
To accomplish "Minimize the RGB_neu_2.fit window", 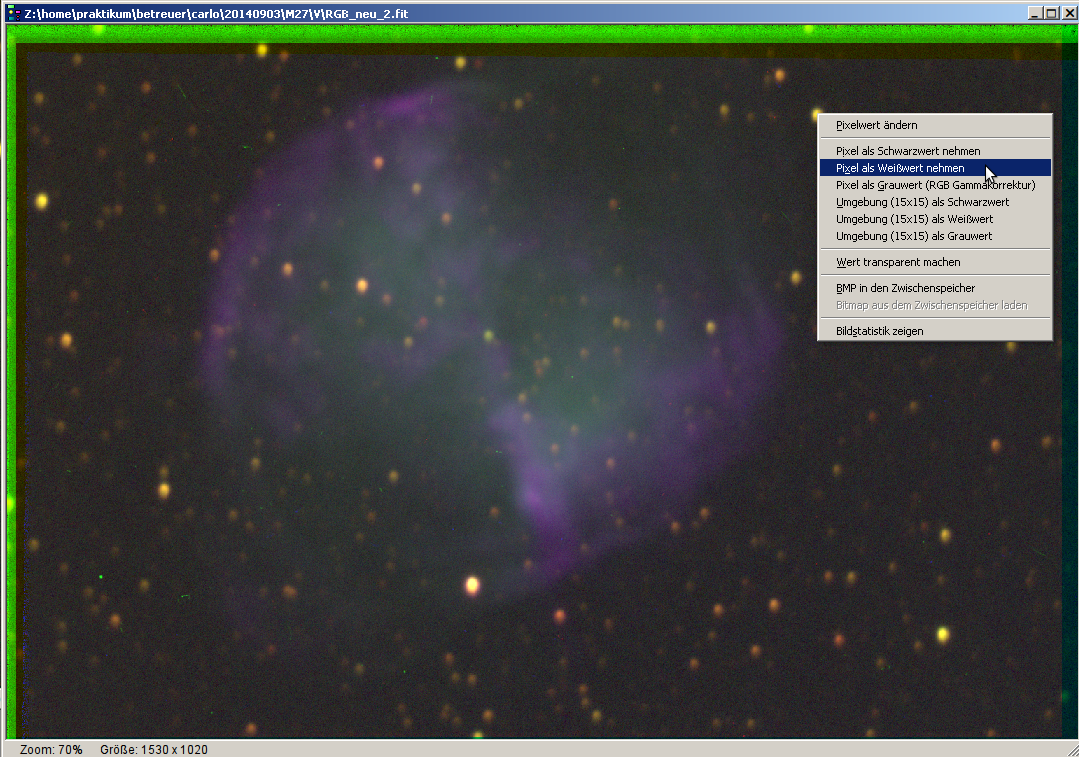I will tap(1034, 13).
